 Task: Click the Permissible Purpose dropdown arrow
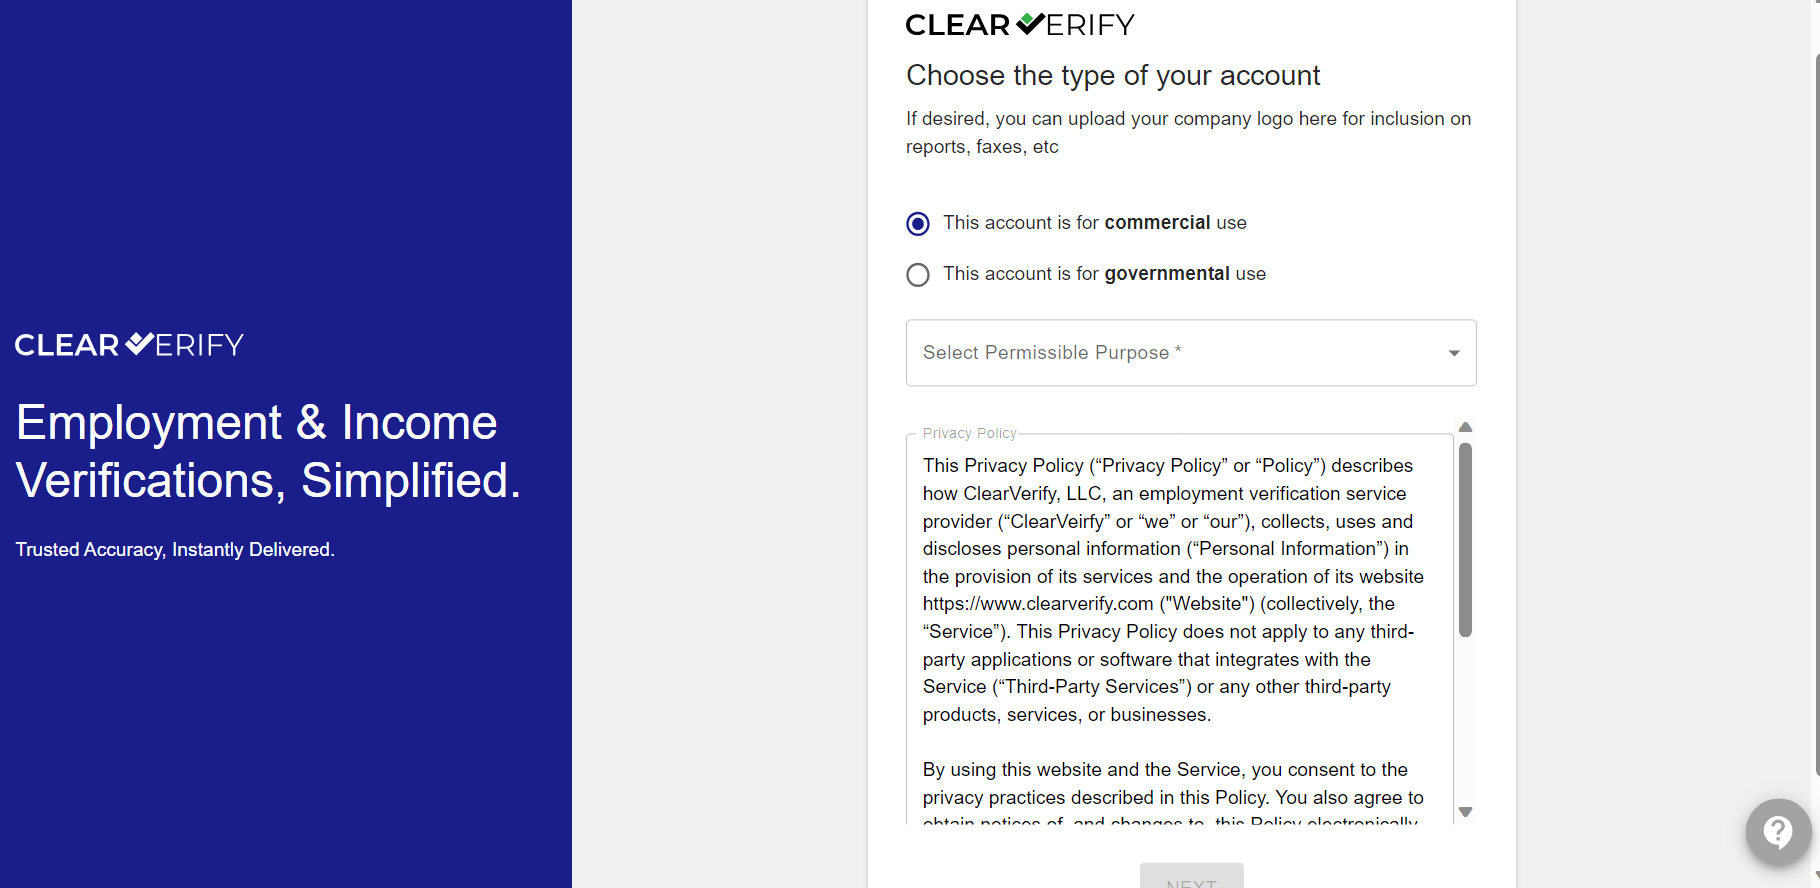click(x=1454, y=353)
